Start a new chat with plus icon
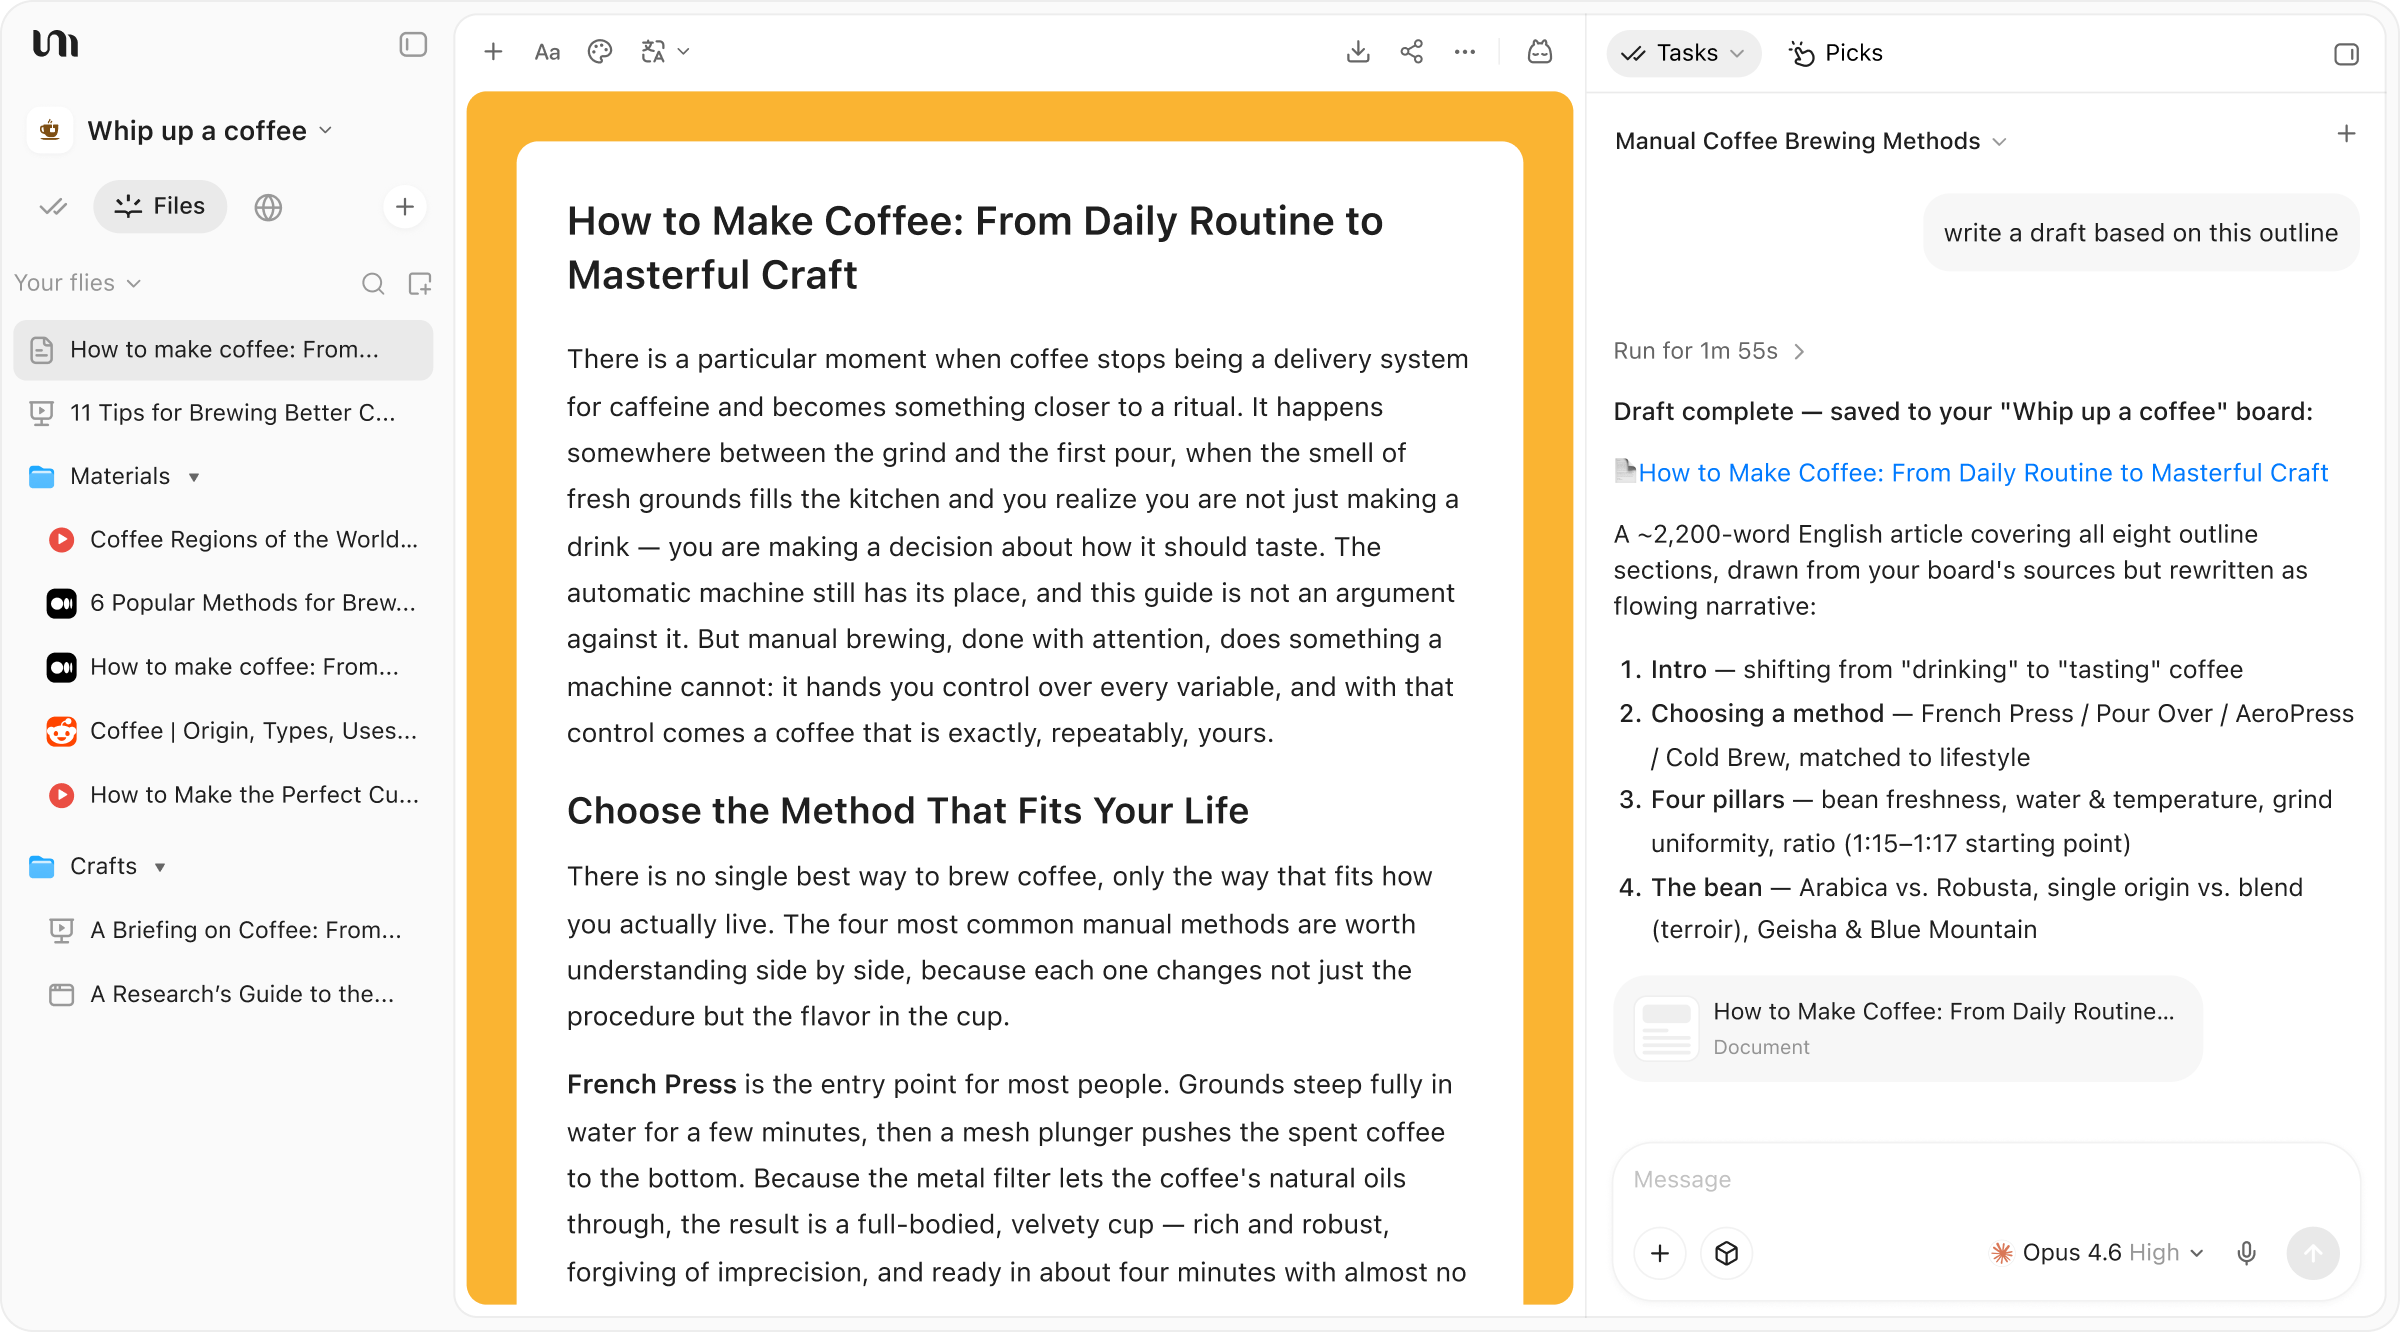 [x=2346, y=134]
